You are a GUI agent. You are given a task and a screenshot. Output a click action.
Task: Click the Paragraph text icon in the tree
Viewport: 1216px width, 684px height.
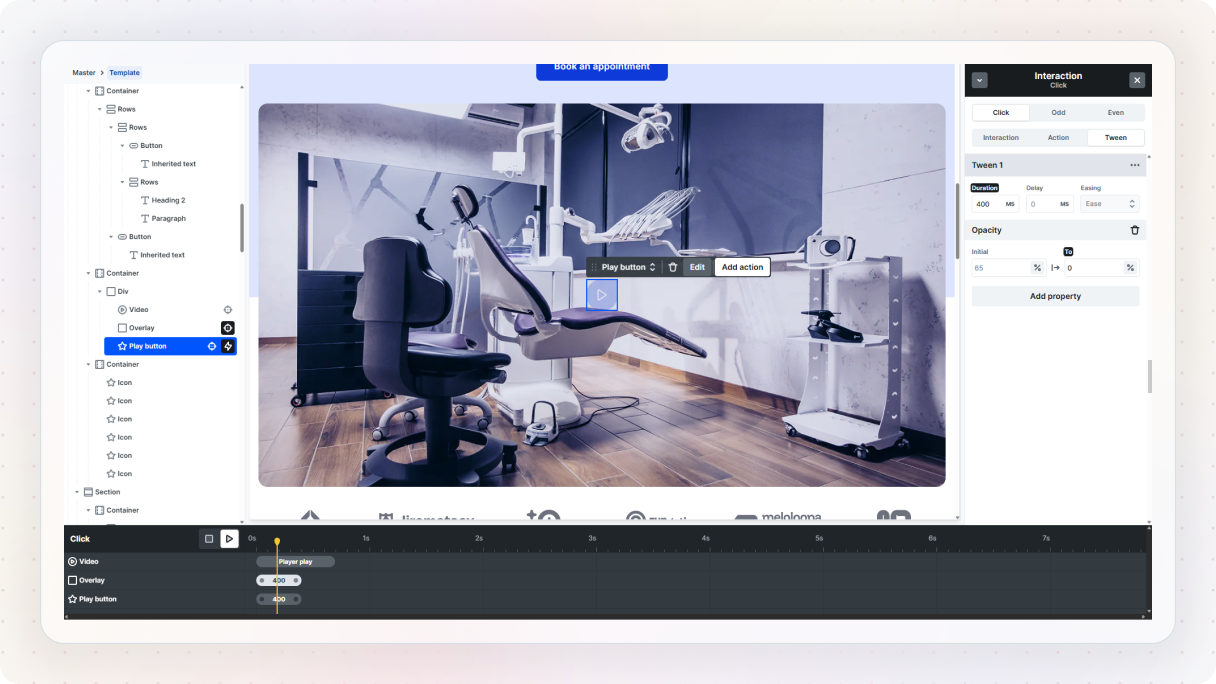coord(145,218)
